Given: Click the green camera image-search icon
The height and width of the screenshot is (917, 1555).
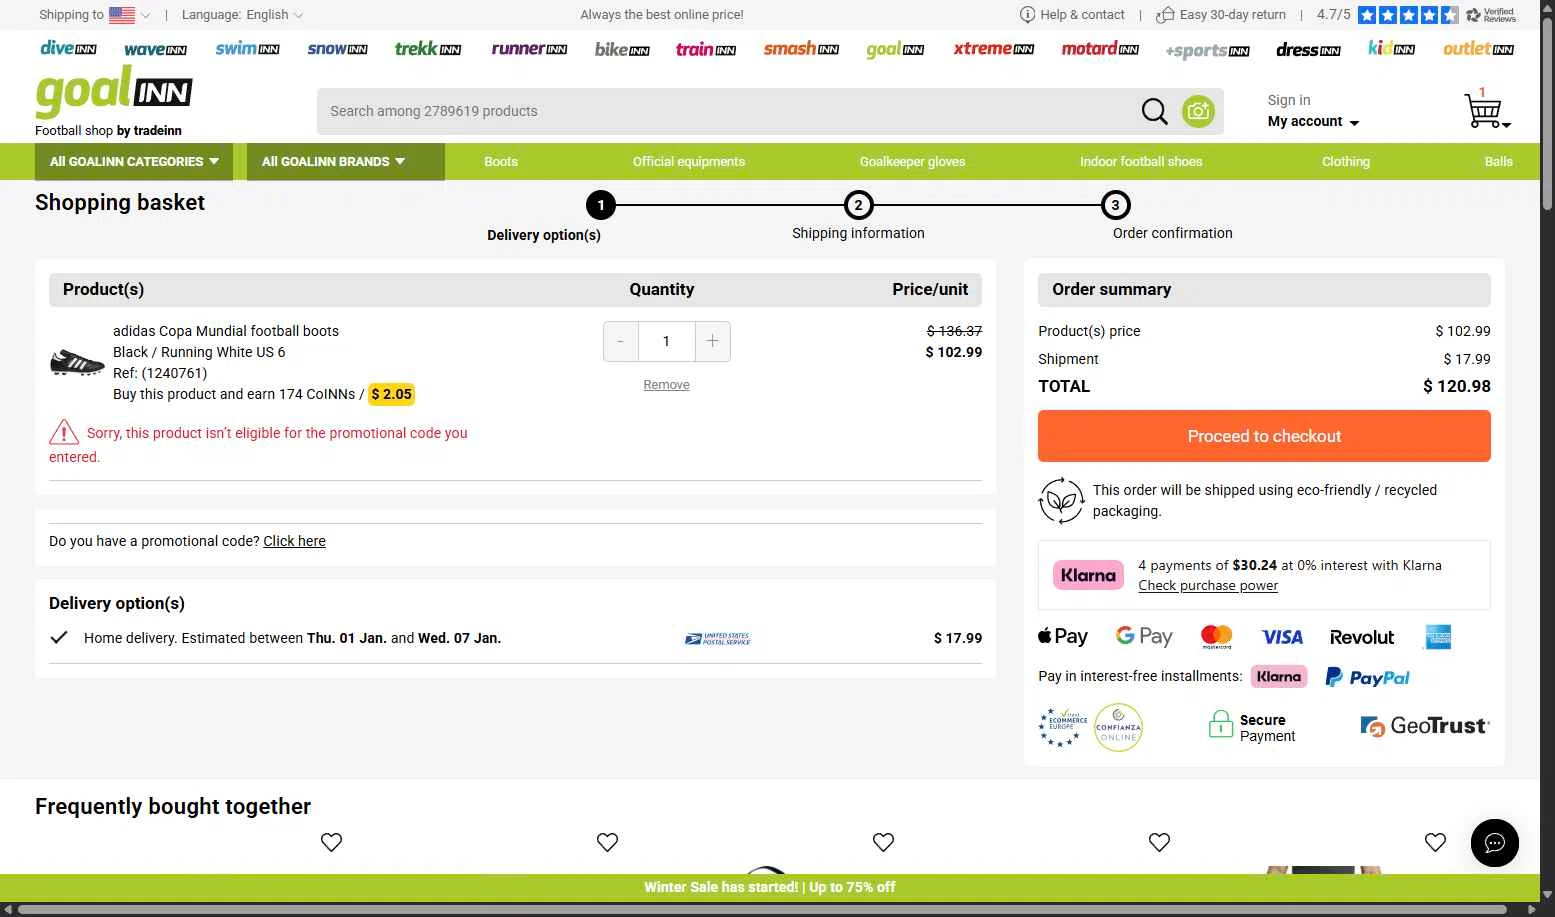Looking at the screenshot, I should [x=1198, y=111].
